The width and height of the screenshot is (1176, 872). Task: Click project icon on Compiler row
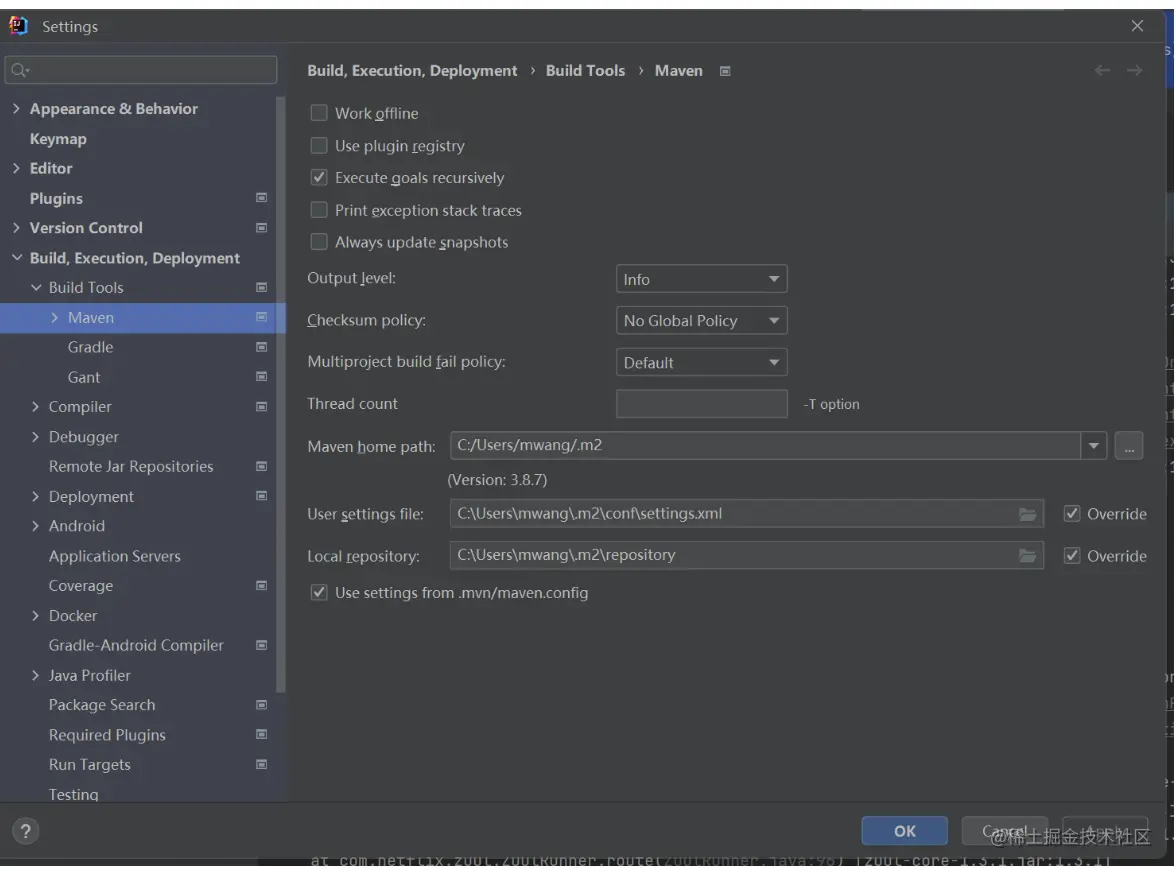coord(261,406)
